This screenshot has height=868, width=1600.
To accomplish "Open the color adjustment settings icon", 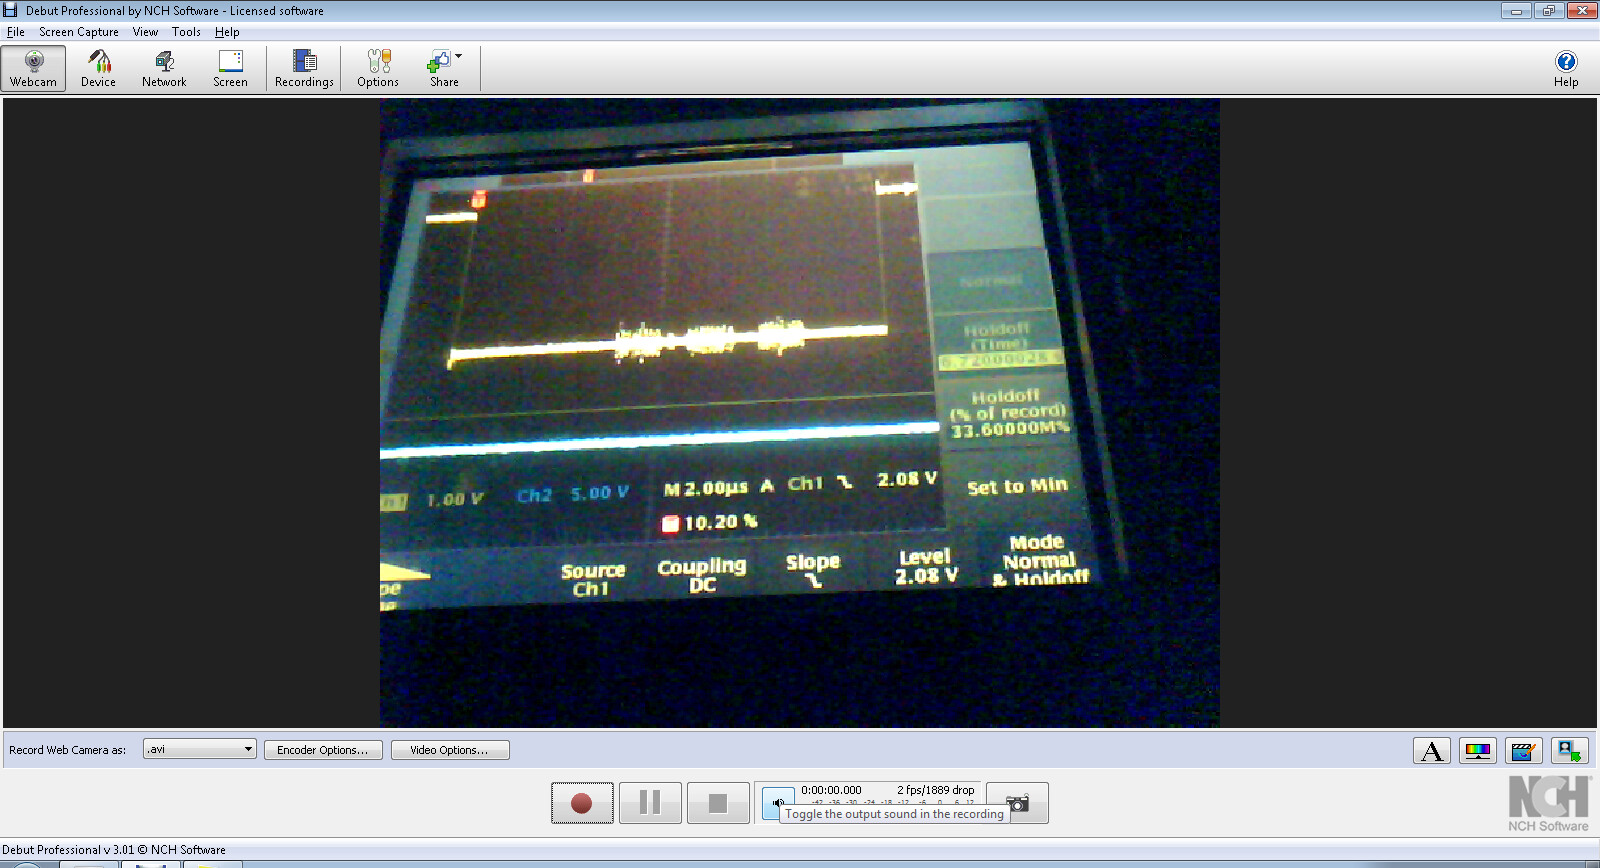I will click(1478, 750).
